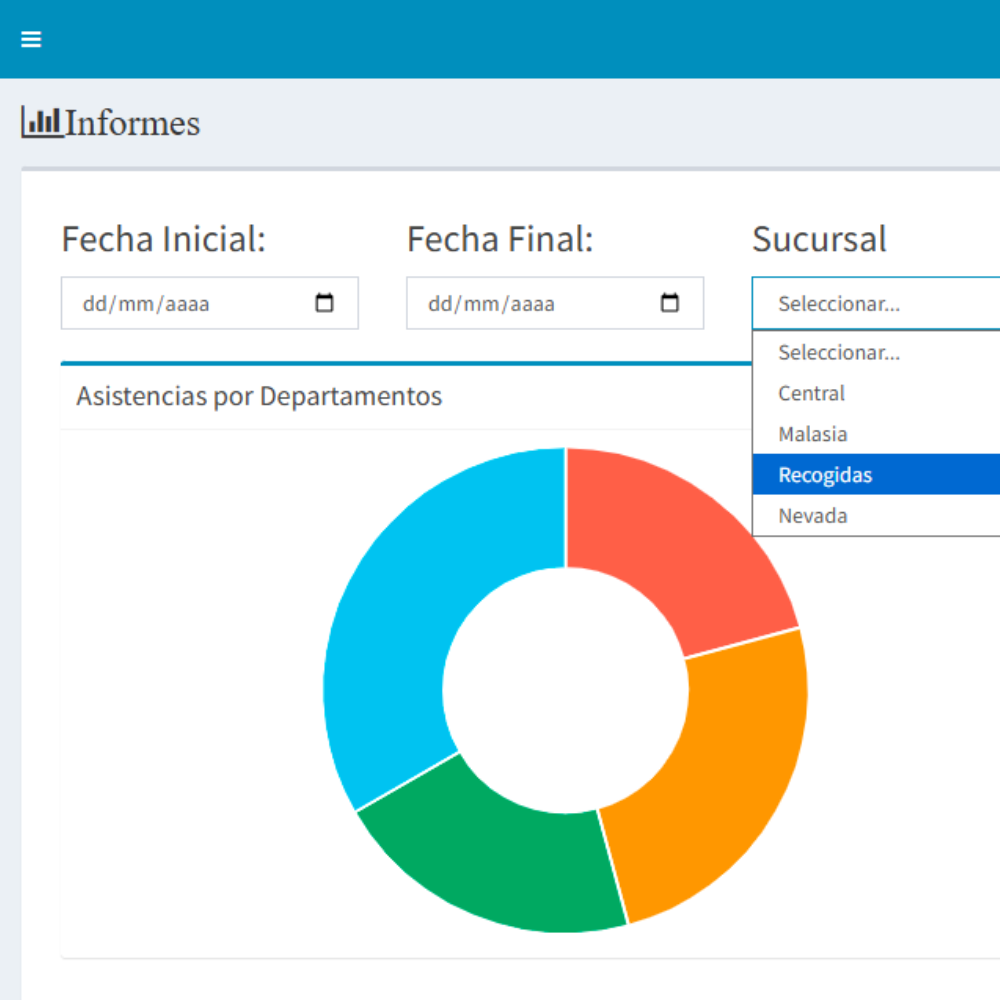Viewport: 1000px width, 1000px height.
Task: Open the Fecha Inicial calendar picker icon
Action: [x=325, y=303]
